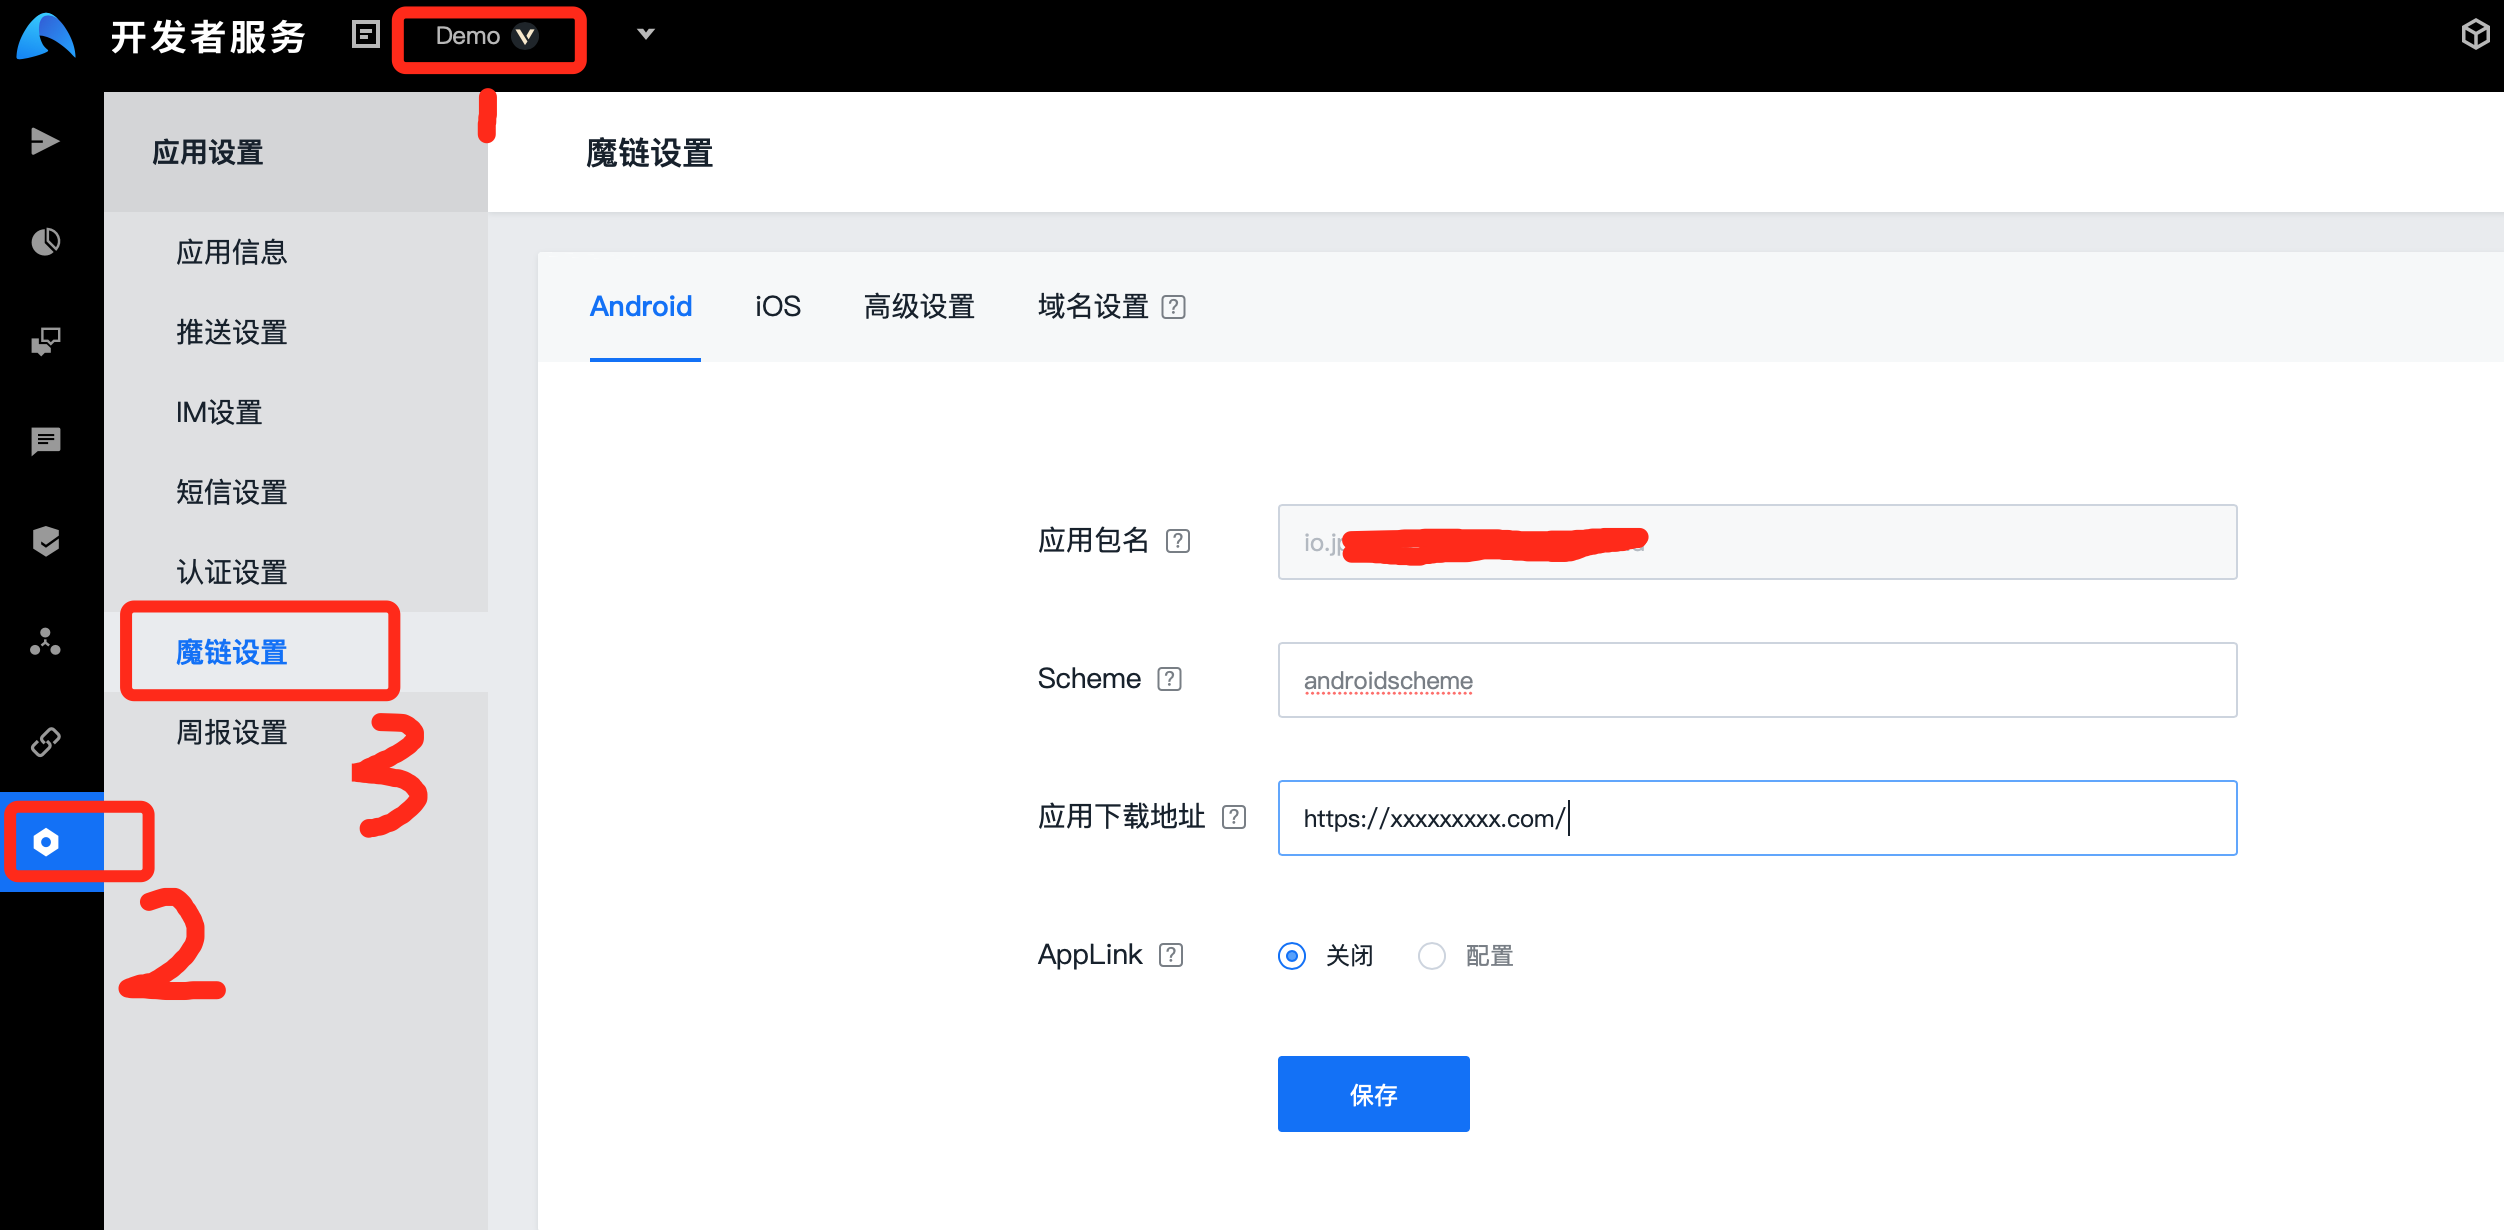Select the 配置 AppLink radio option

click(x=1432, y=956)
